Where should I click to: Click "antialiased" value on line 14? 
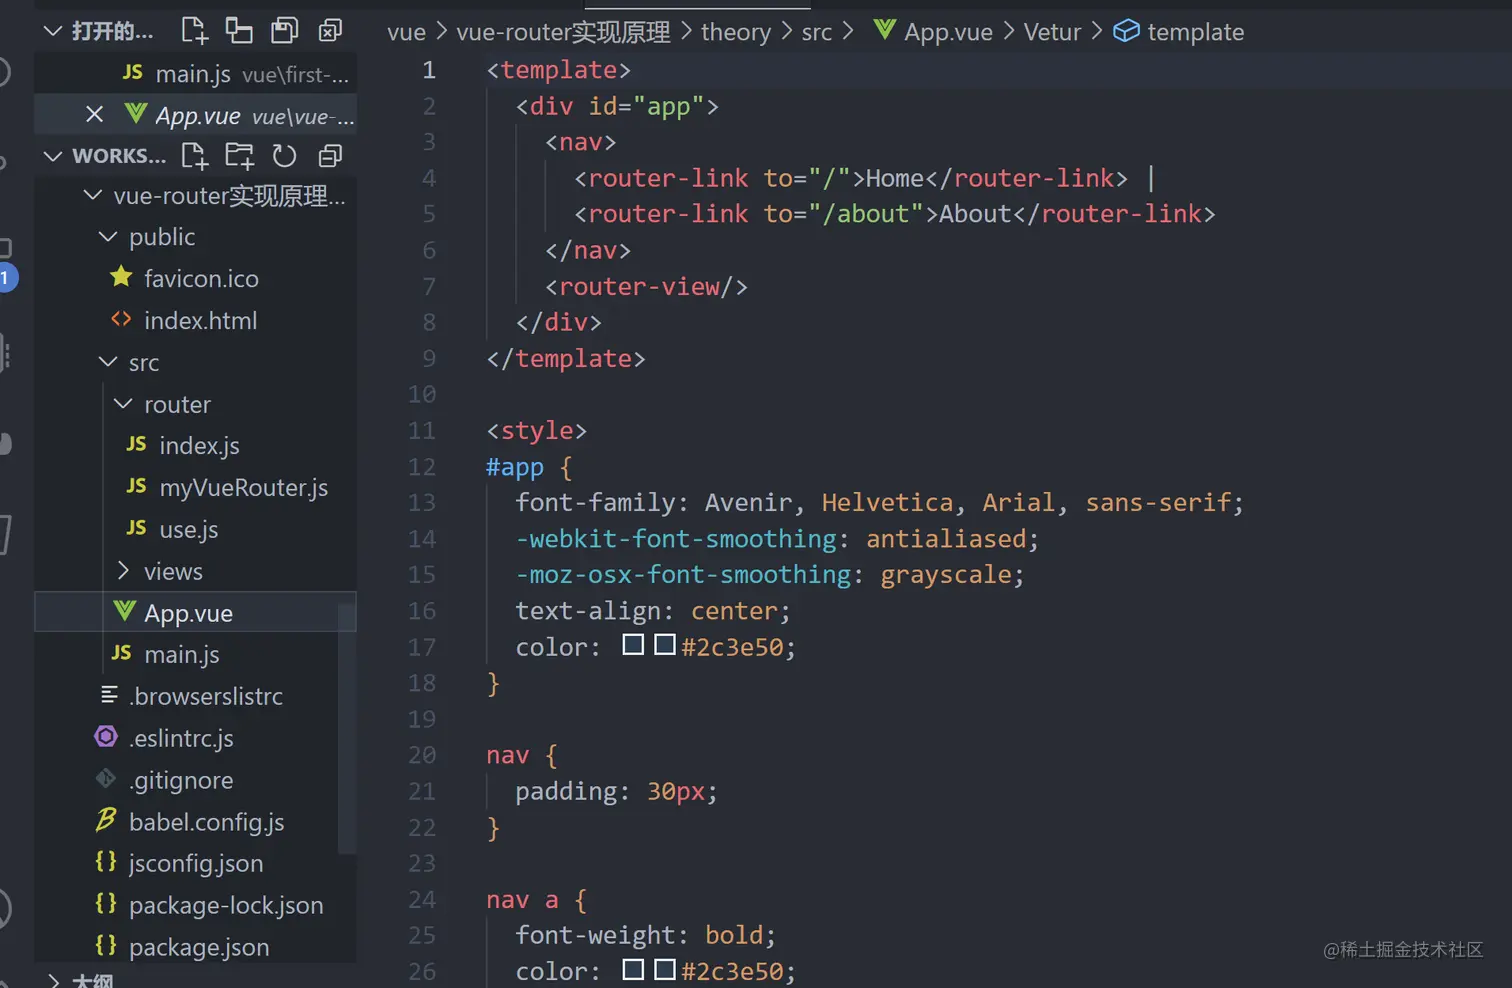pyautogui.click(x=946, y=539)
